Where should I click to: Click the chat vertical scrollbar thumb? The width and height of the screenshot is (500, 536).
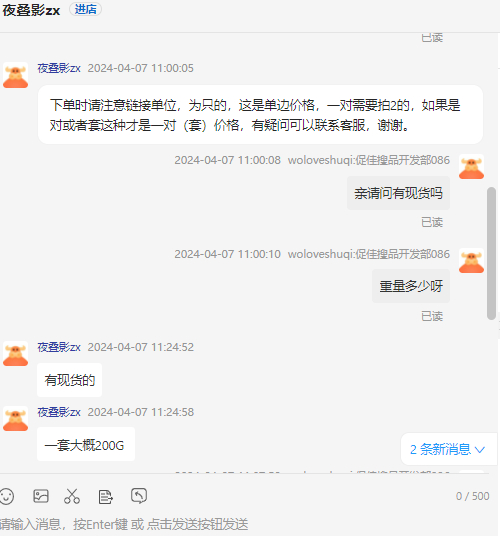pos(491,253)
